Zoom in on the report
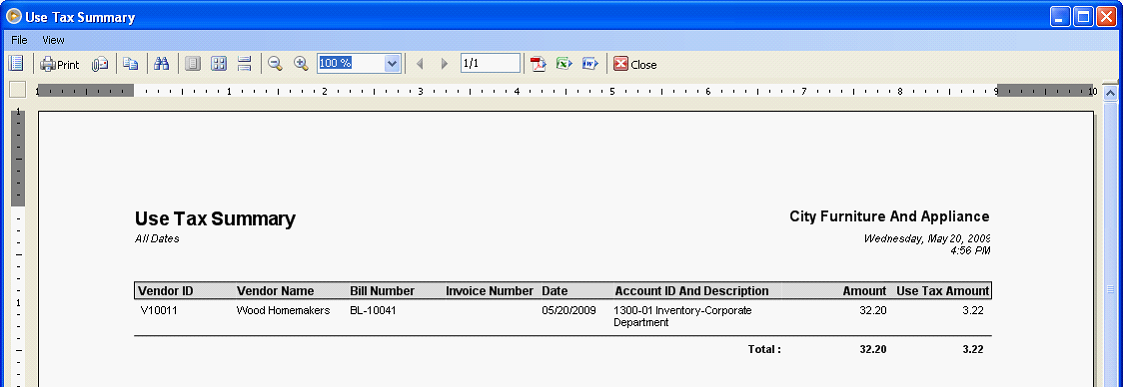 pyautogui.click(x=301, y=64)
